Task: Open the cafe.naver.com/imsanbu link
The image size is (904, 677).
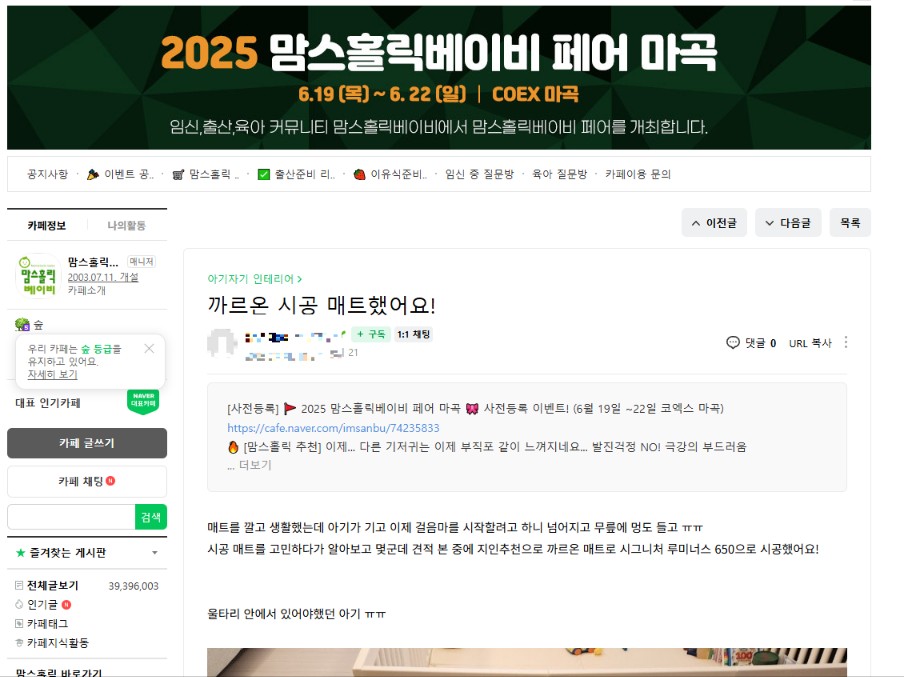Action: coord(333,428)
